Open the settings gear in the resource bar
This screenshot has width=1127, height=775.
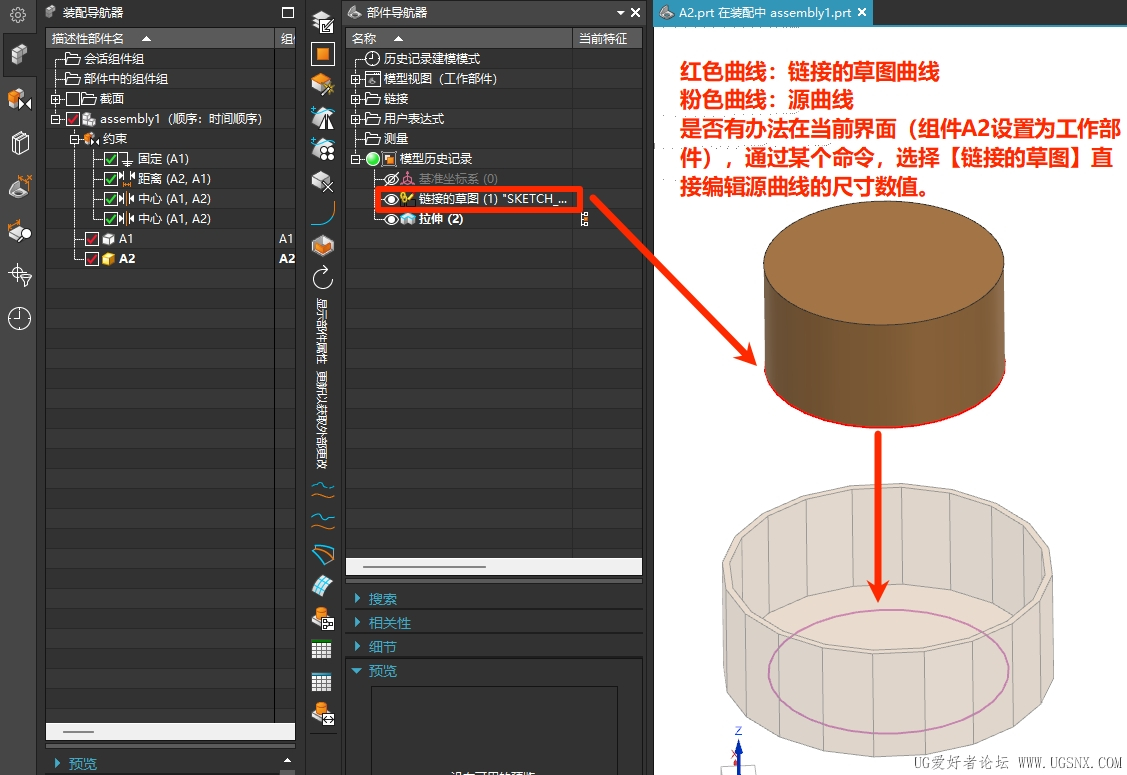19,14
